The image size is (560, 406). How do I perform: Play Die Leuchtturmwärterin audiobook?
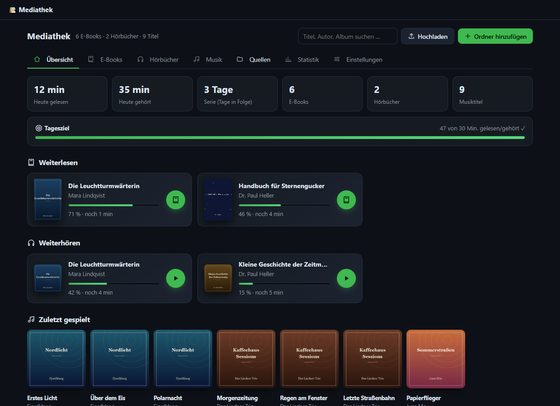[x=176, y=278]
